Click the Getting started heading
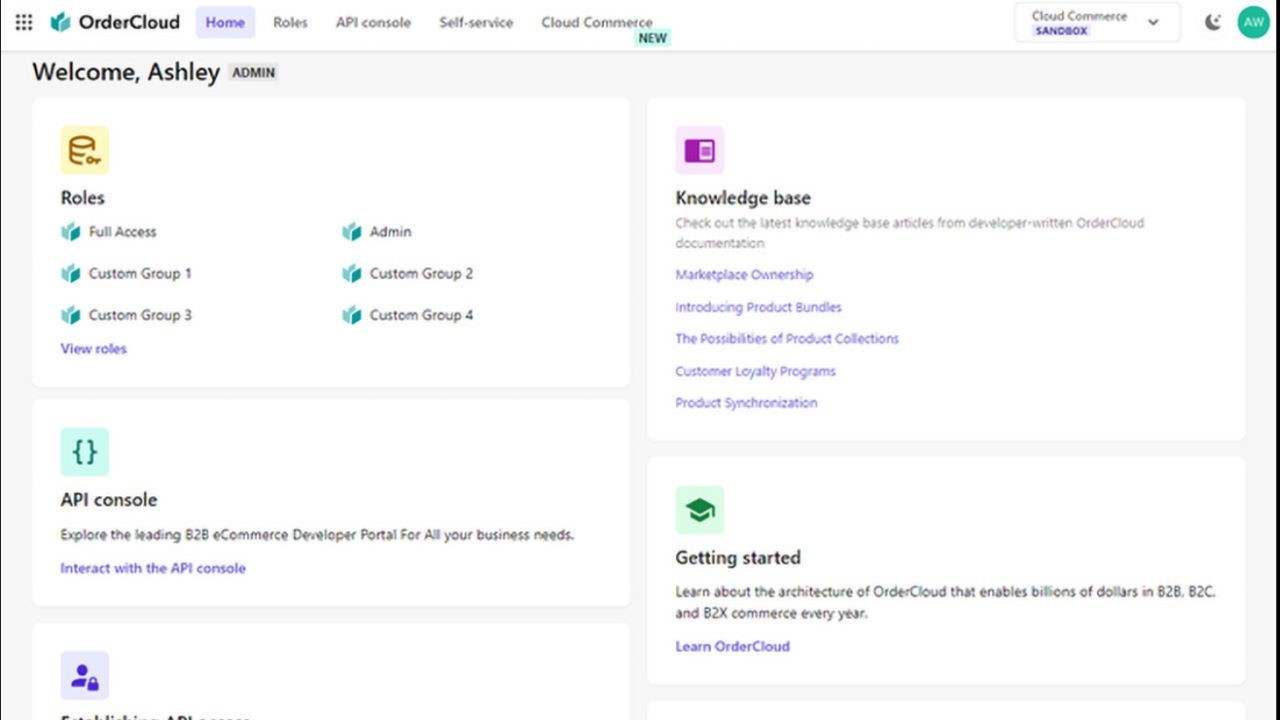Image resolution: width=1280 pixels, height=720 pixels. pyautogui.click(x=738, y=558)
